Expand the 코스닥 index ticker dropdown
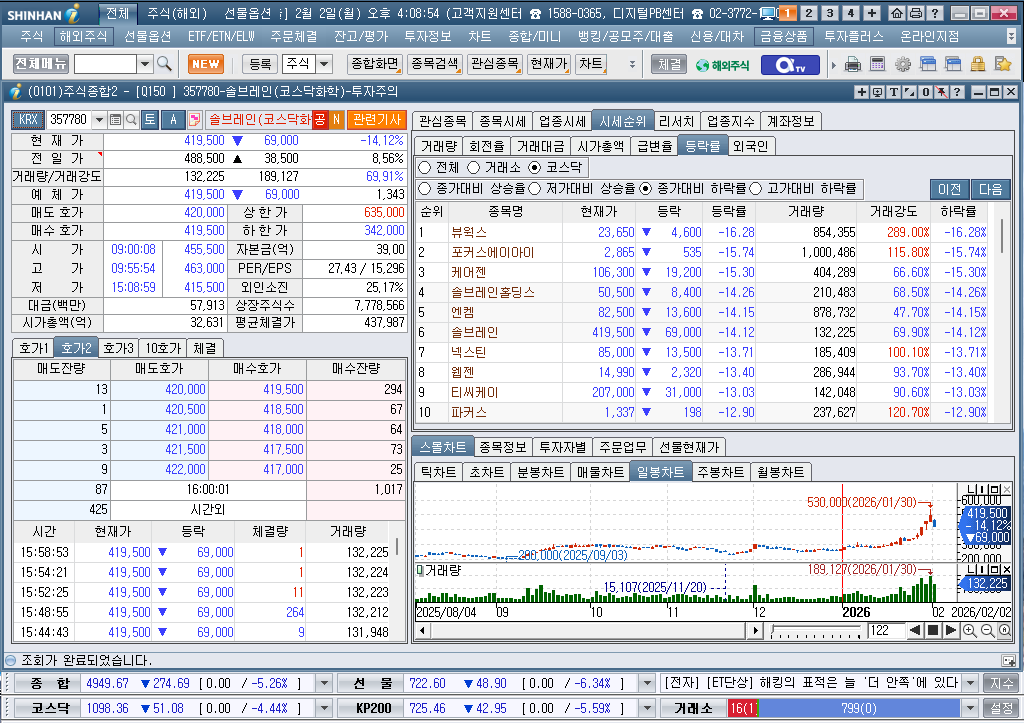 [x=324, y=708]
